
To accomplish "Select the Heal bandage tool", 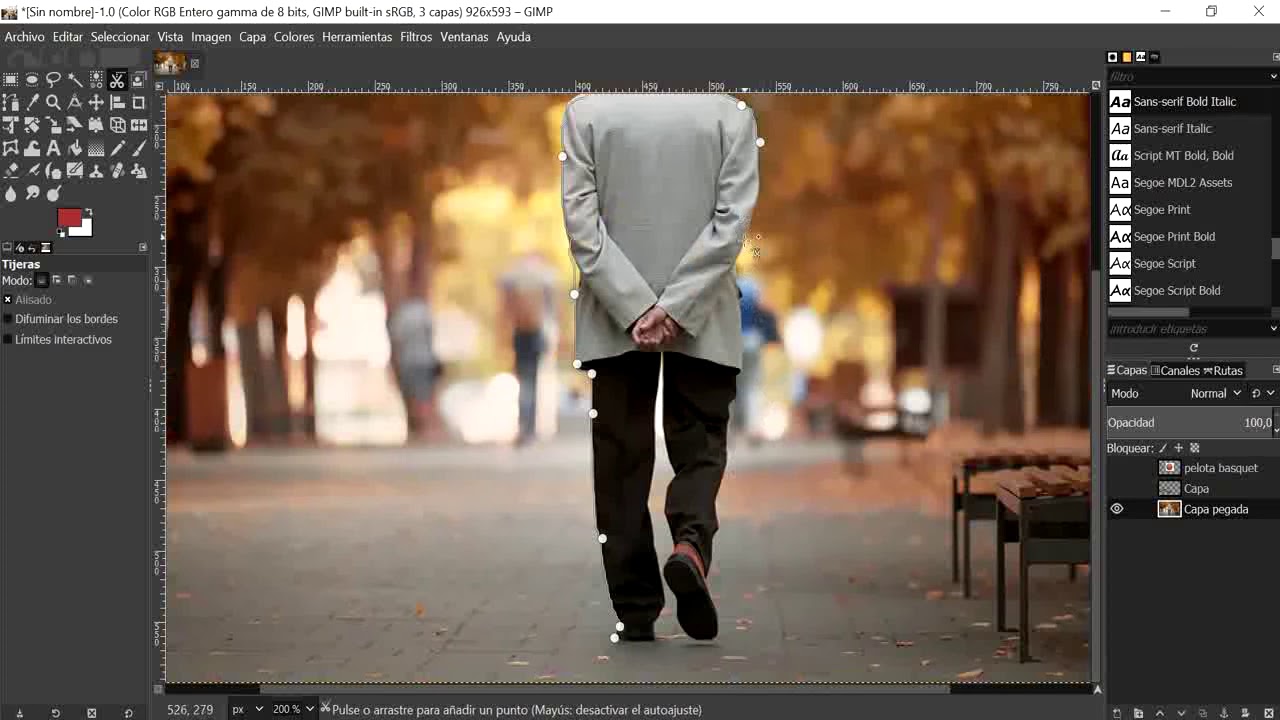I will click(x=117, y=171).
